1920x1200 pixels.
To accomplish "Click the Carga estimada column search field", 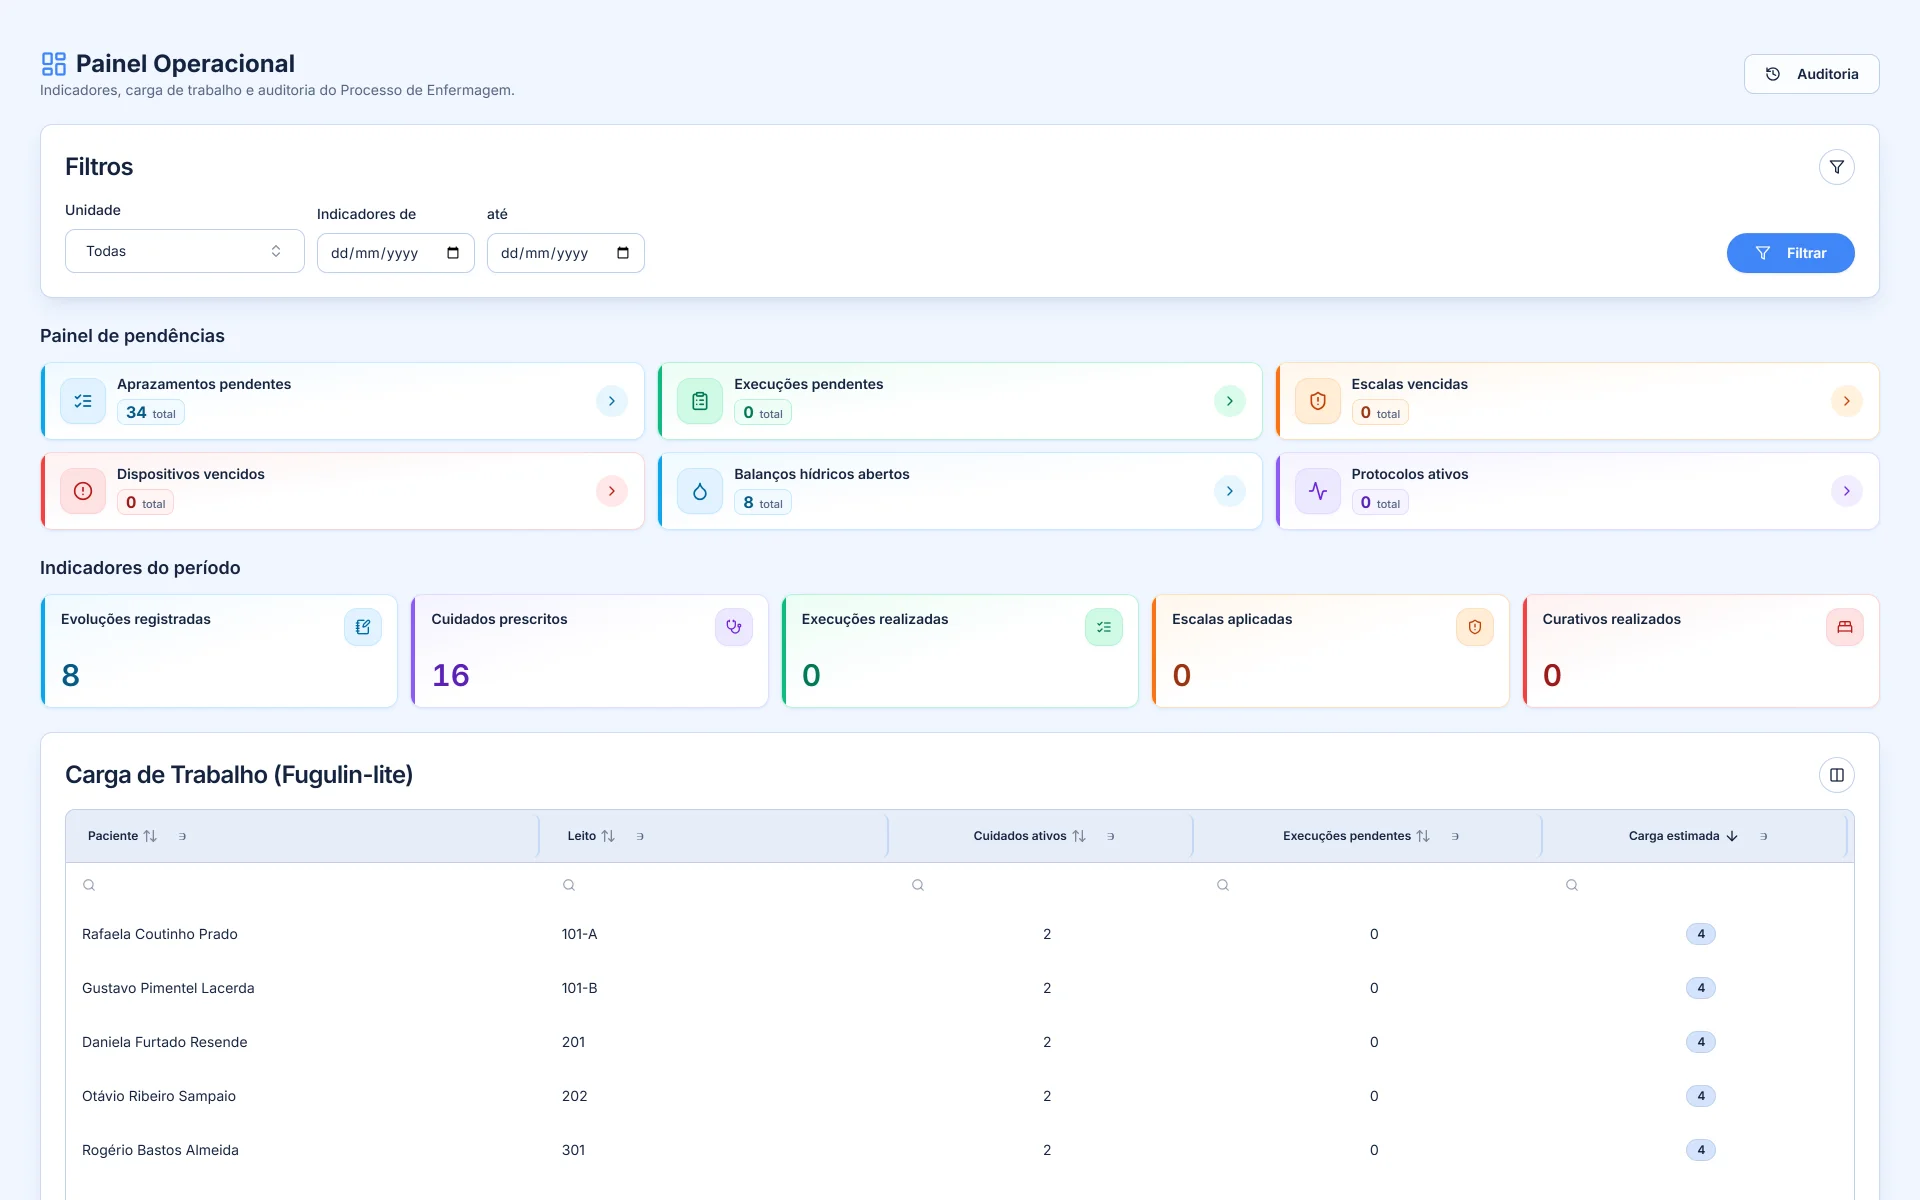I will 1700,885.
